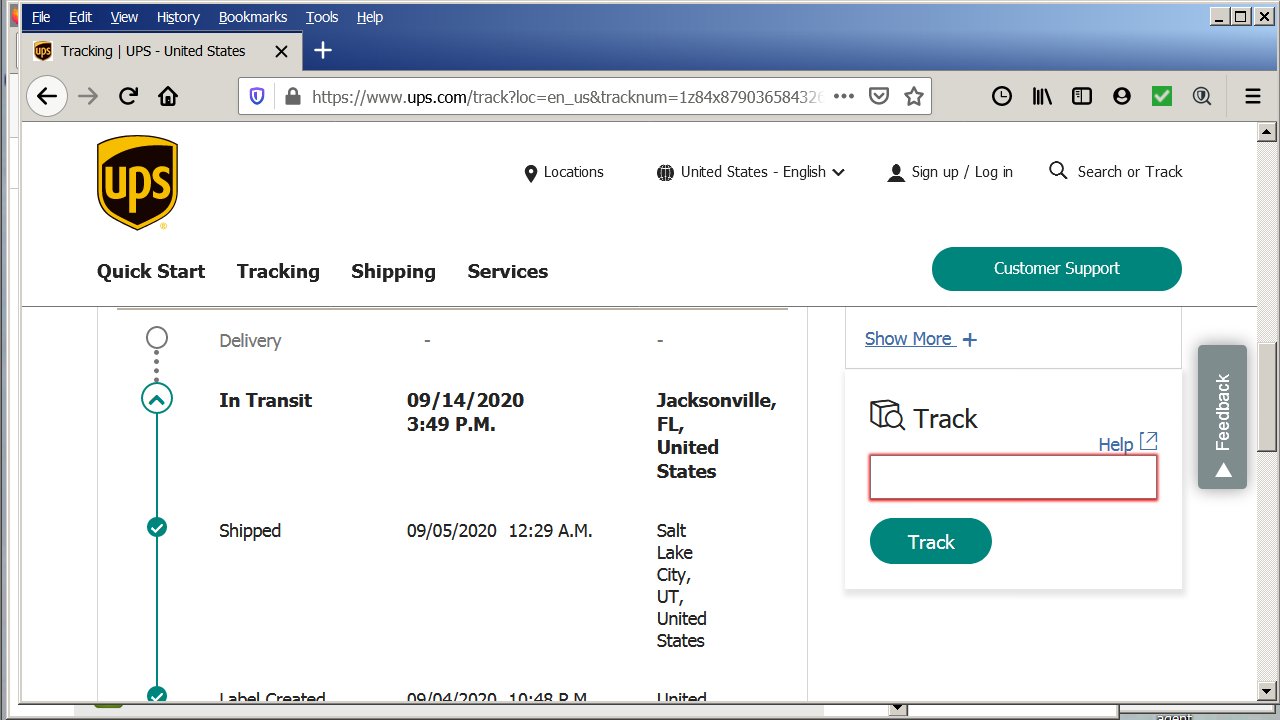
Task: Open United States - English language dropdown
Action: 751,172
